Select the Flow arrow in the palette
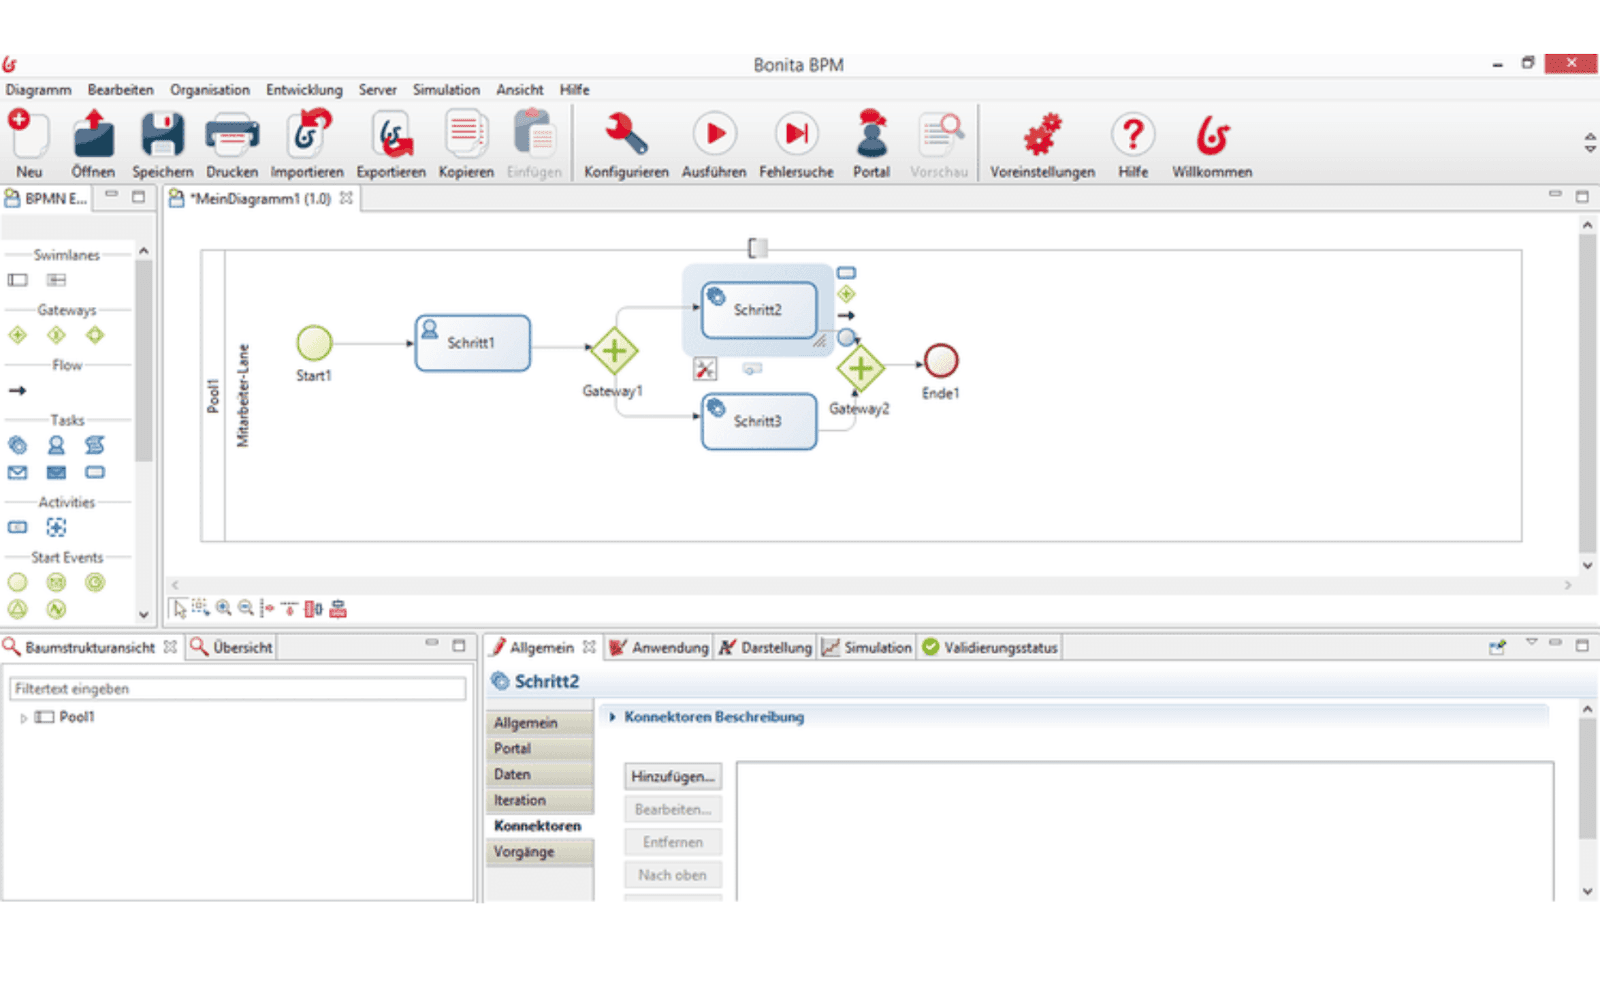Viewport: 1600px width, 1004px height. [17, 391]
